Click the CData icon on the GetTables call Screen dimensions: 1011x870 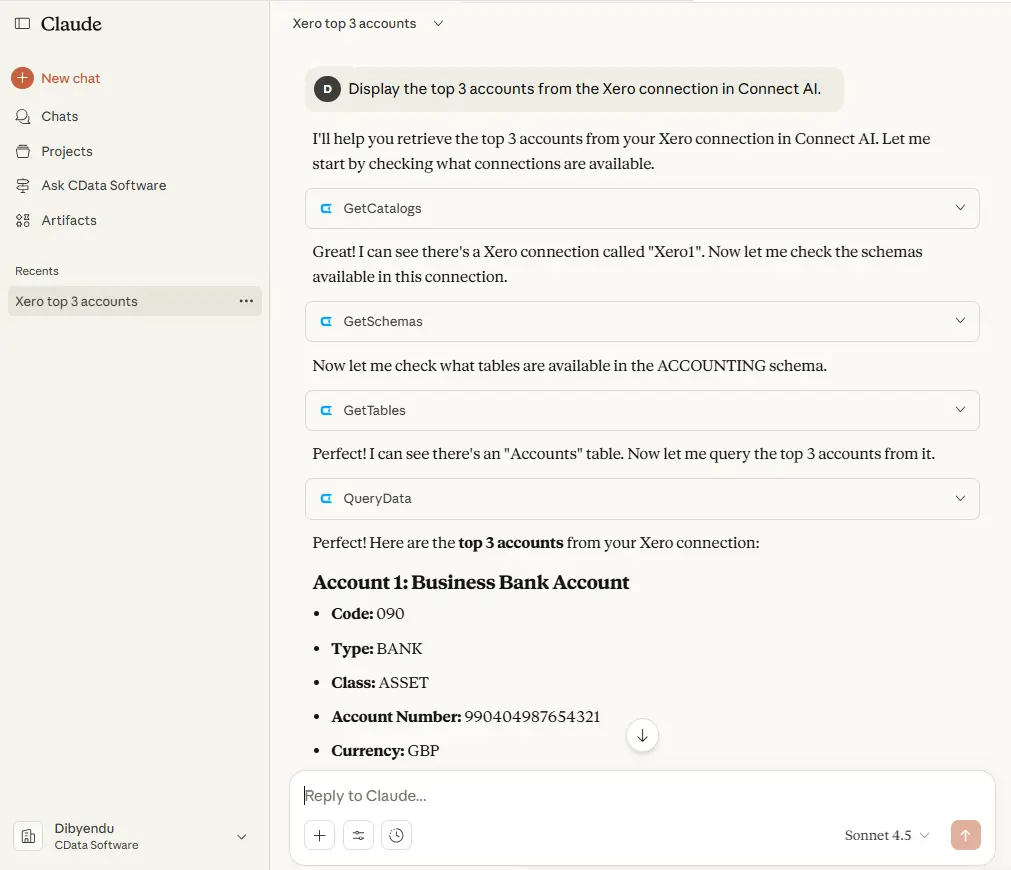(x=327, y=410)
